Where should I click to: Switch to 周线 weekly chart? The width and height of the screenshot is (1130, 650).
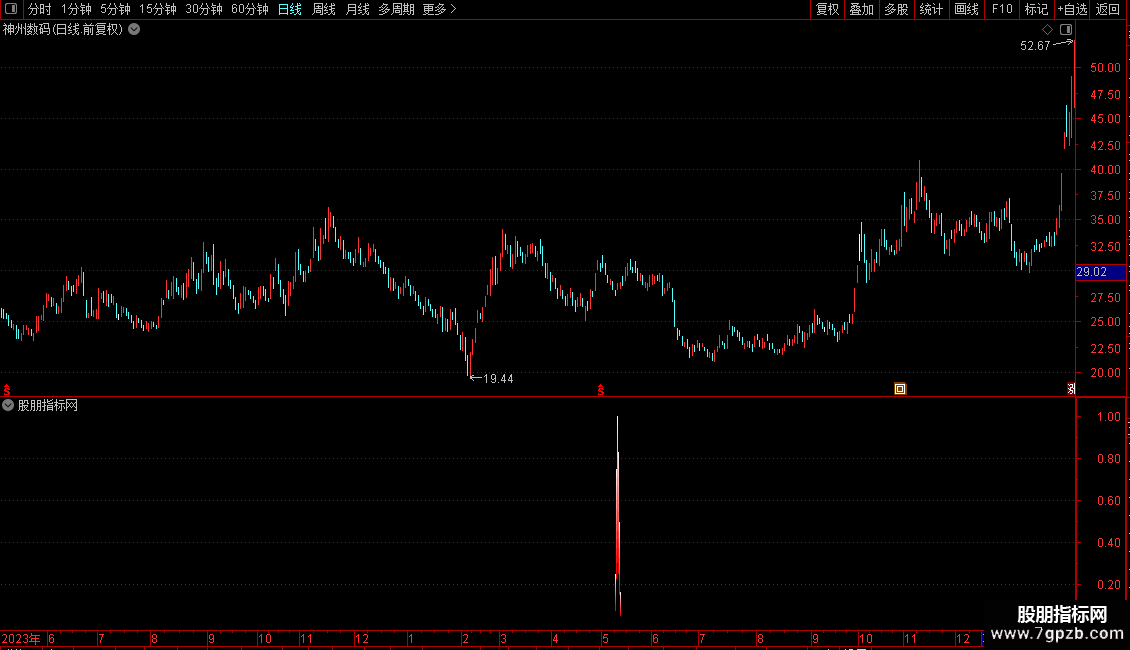click(x=324, y=9)
